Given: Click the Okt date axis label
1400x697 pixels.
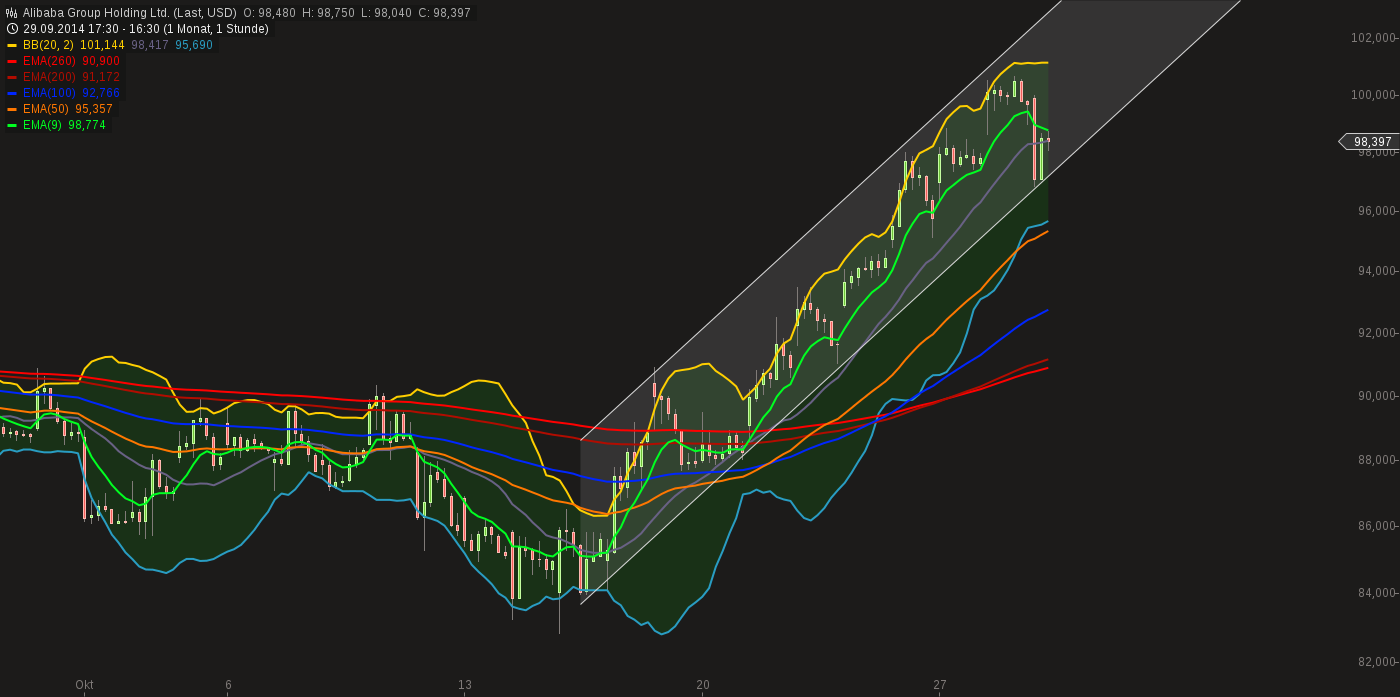Looking at the screenshot, I should (x=84, y=685).
